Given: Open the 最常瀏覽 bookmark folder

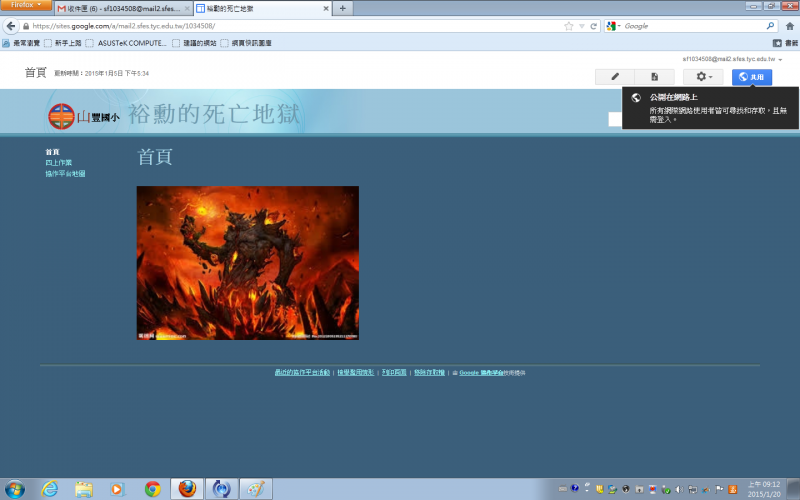Looking at the screenshot, I should 21,43.
